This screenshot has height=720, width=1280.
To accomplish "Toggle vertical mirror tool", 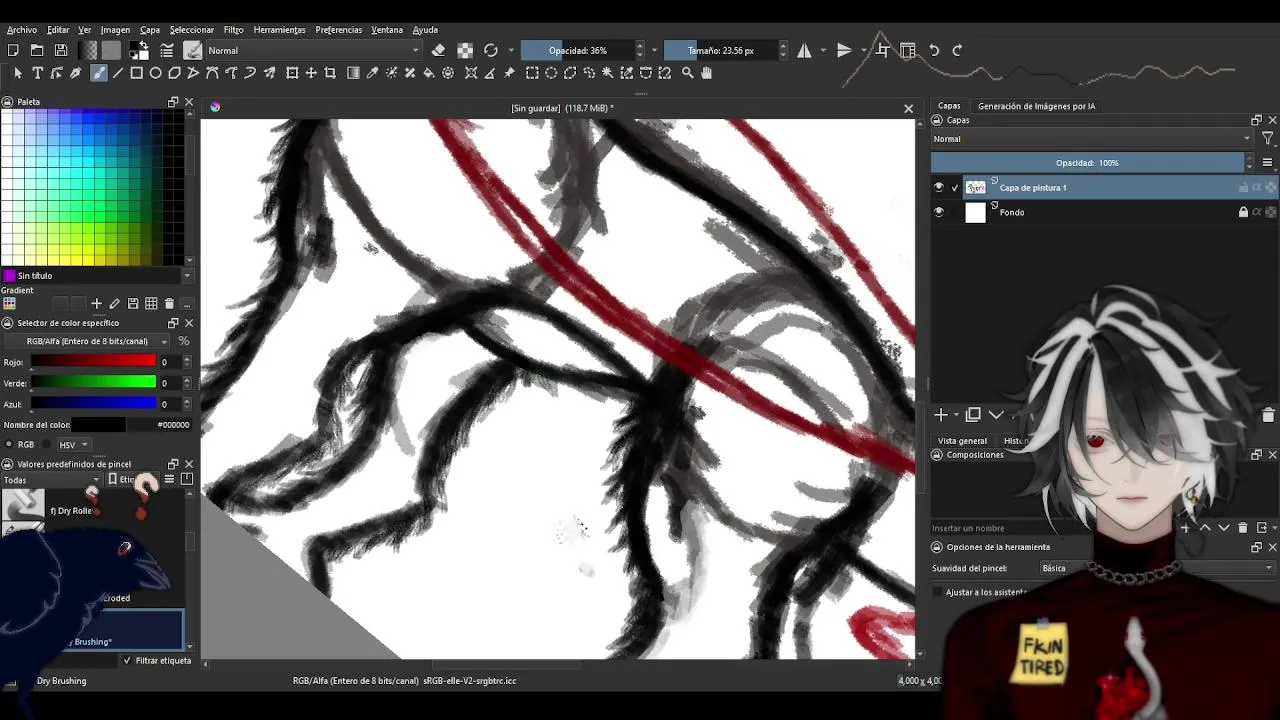I will pyautogui.click(x=844, y=50).
